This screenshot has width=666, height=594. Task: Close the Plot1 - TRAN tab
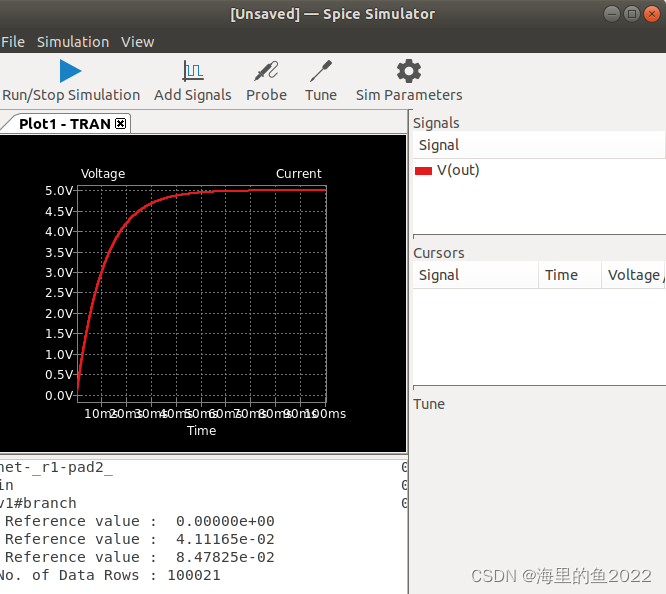pyautogui.click(x=121, y=124)
